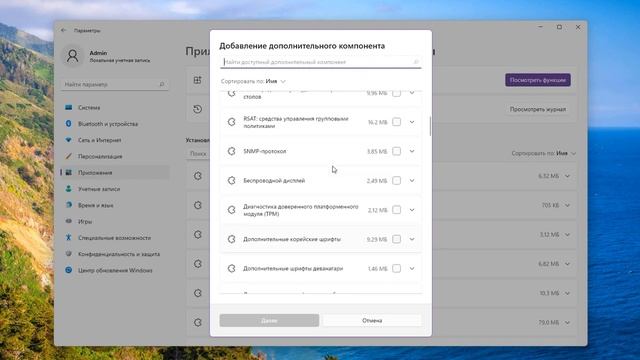640x360 pixels.
Task: Select Специальные возможности accessibility icon
Action: click(69, 238)
